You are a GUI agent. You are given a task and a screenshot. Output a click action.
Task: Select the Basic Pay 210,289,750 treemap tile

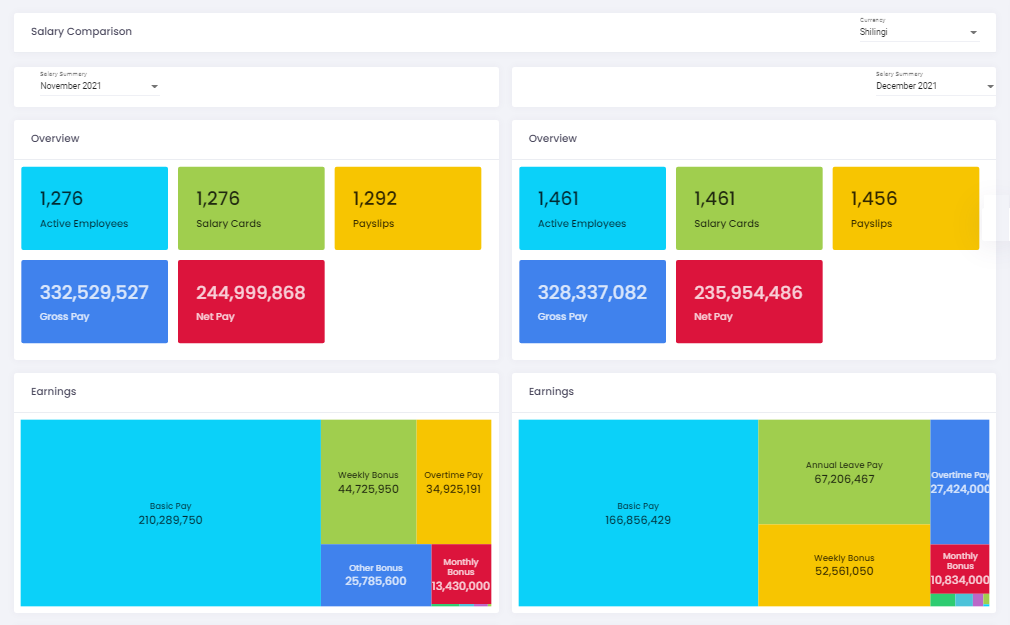tap(171, 513)
